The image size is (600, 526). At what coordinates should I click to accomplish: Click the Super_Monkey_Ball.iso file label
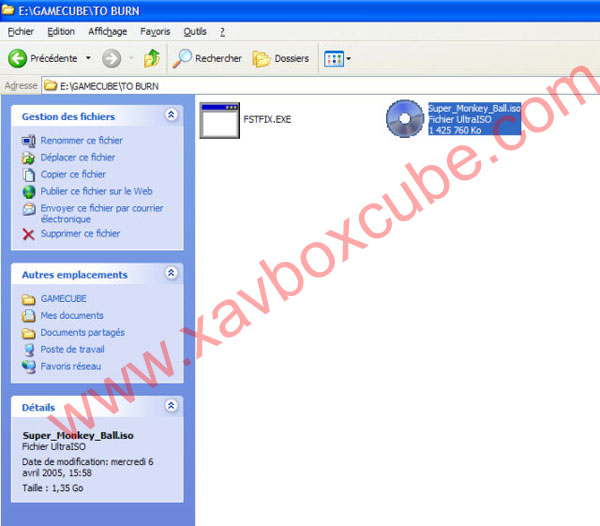[474, 119]
